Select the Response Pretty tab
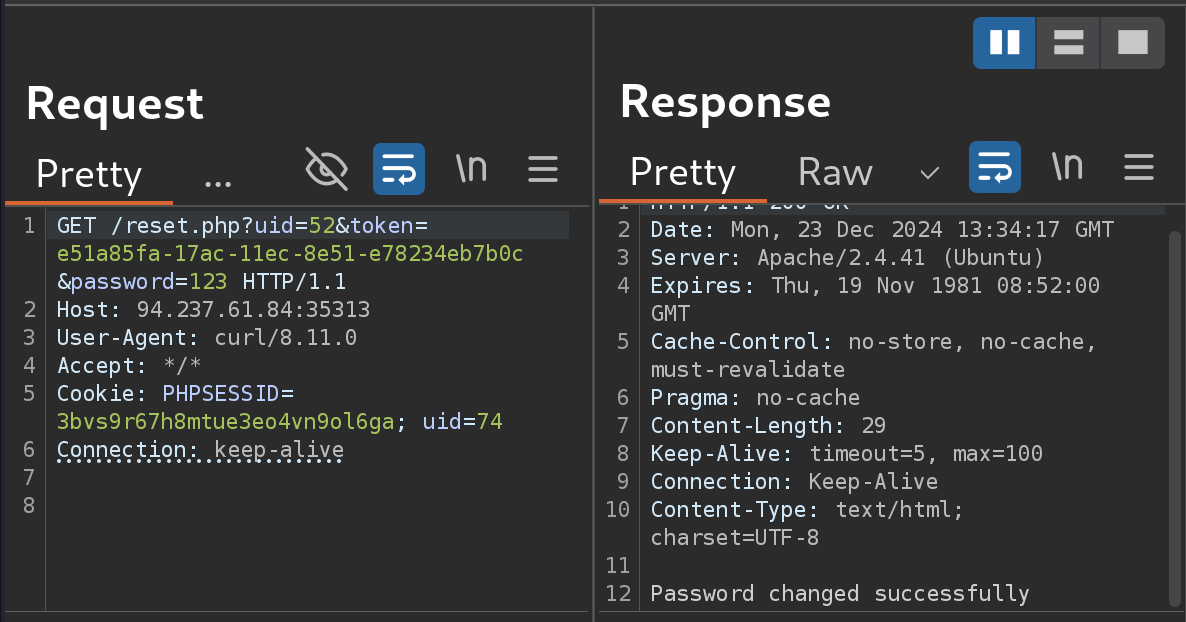Image resolution: width=1186 pixels, height=622 pixels. [x=683, y=172]
